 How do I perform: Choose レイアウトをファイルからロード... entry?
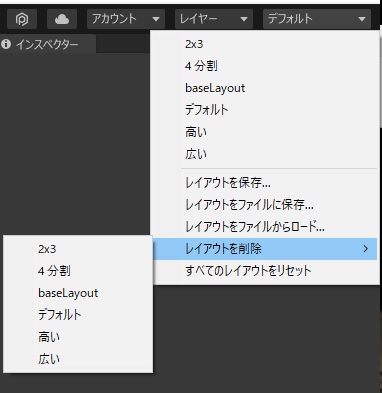click(x=265, y=227)
